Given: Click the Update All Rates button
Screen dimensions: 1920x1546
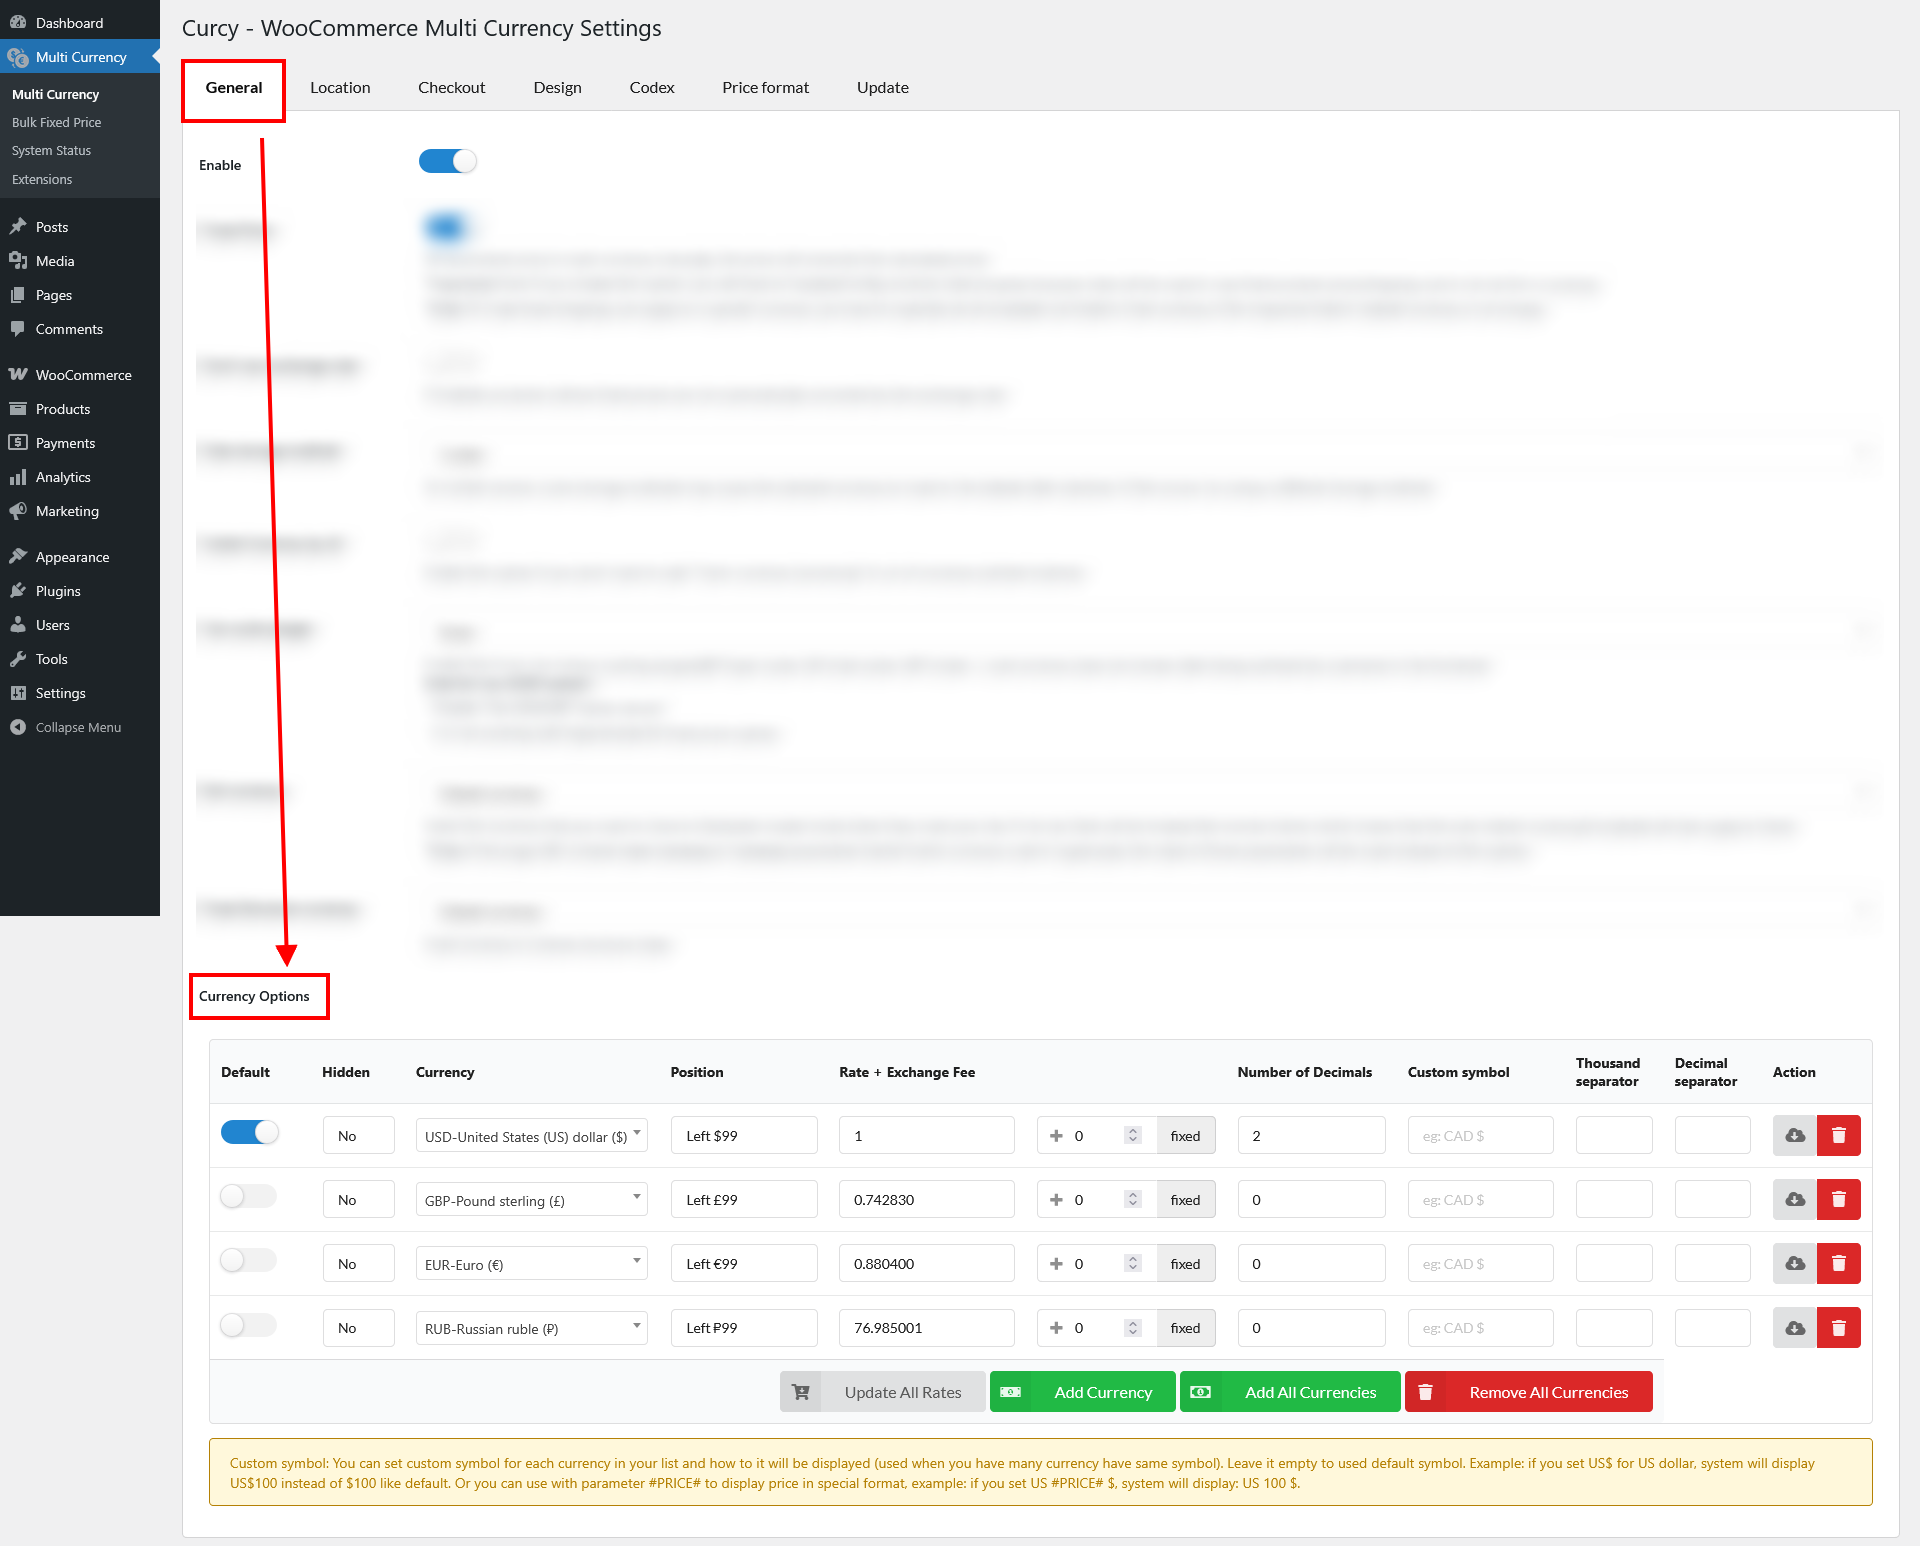Looking at the screenshot, I should (x=882, y=1392).
